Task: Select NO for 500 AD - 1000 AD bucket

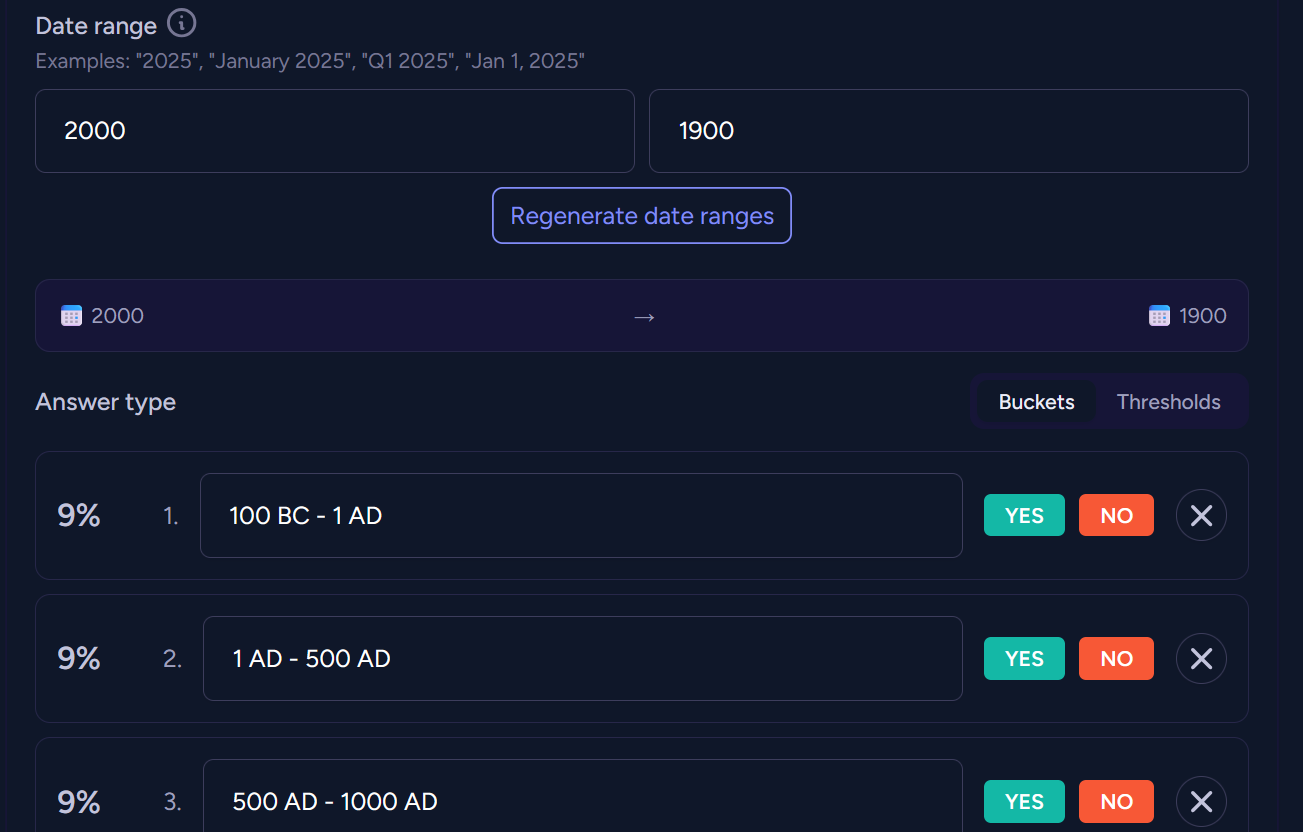Action: (1116, 801)
